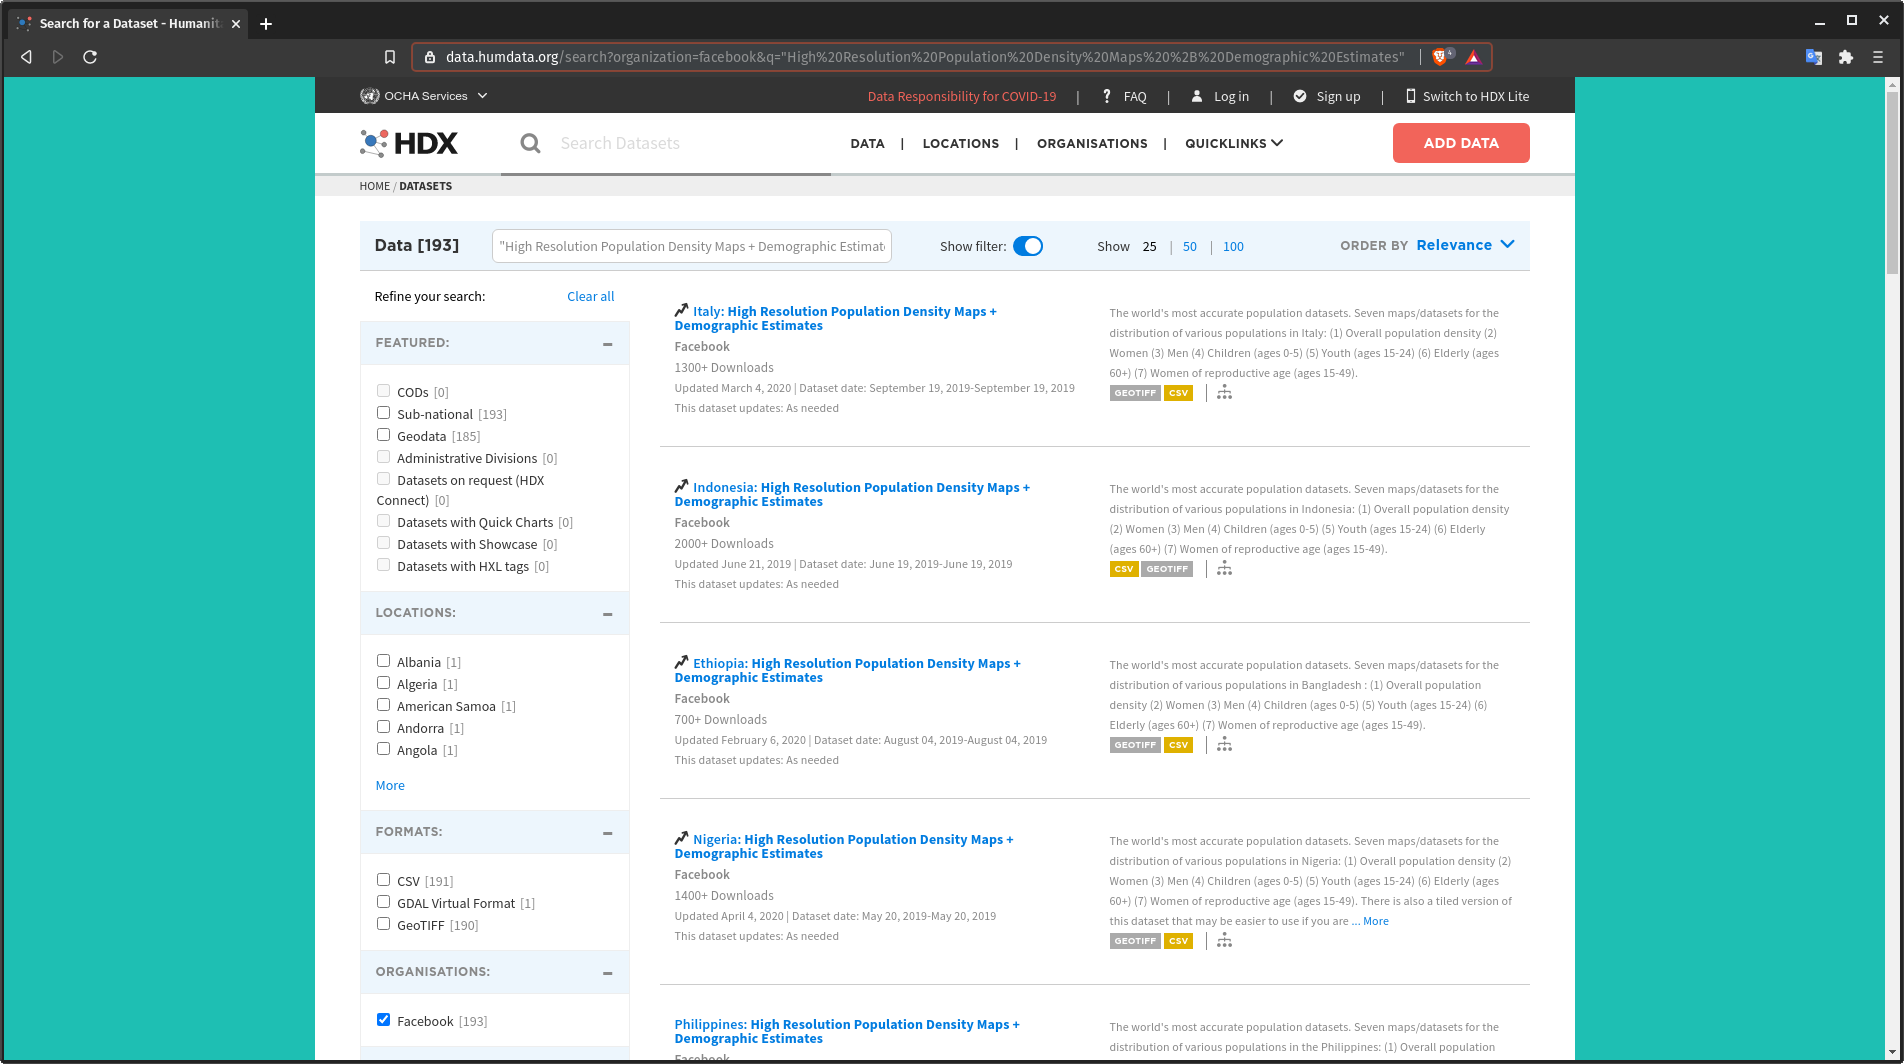Click Sign up
This screenshot has height=1064, width=1904.
[1327, 96]
